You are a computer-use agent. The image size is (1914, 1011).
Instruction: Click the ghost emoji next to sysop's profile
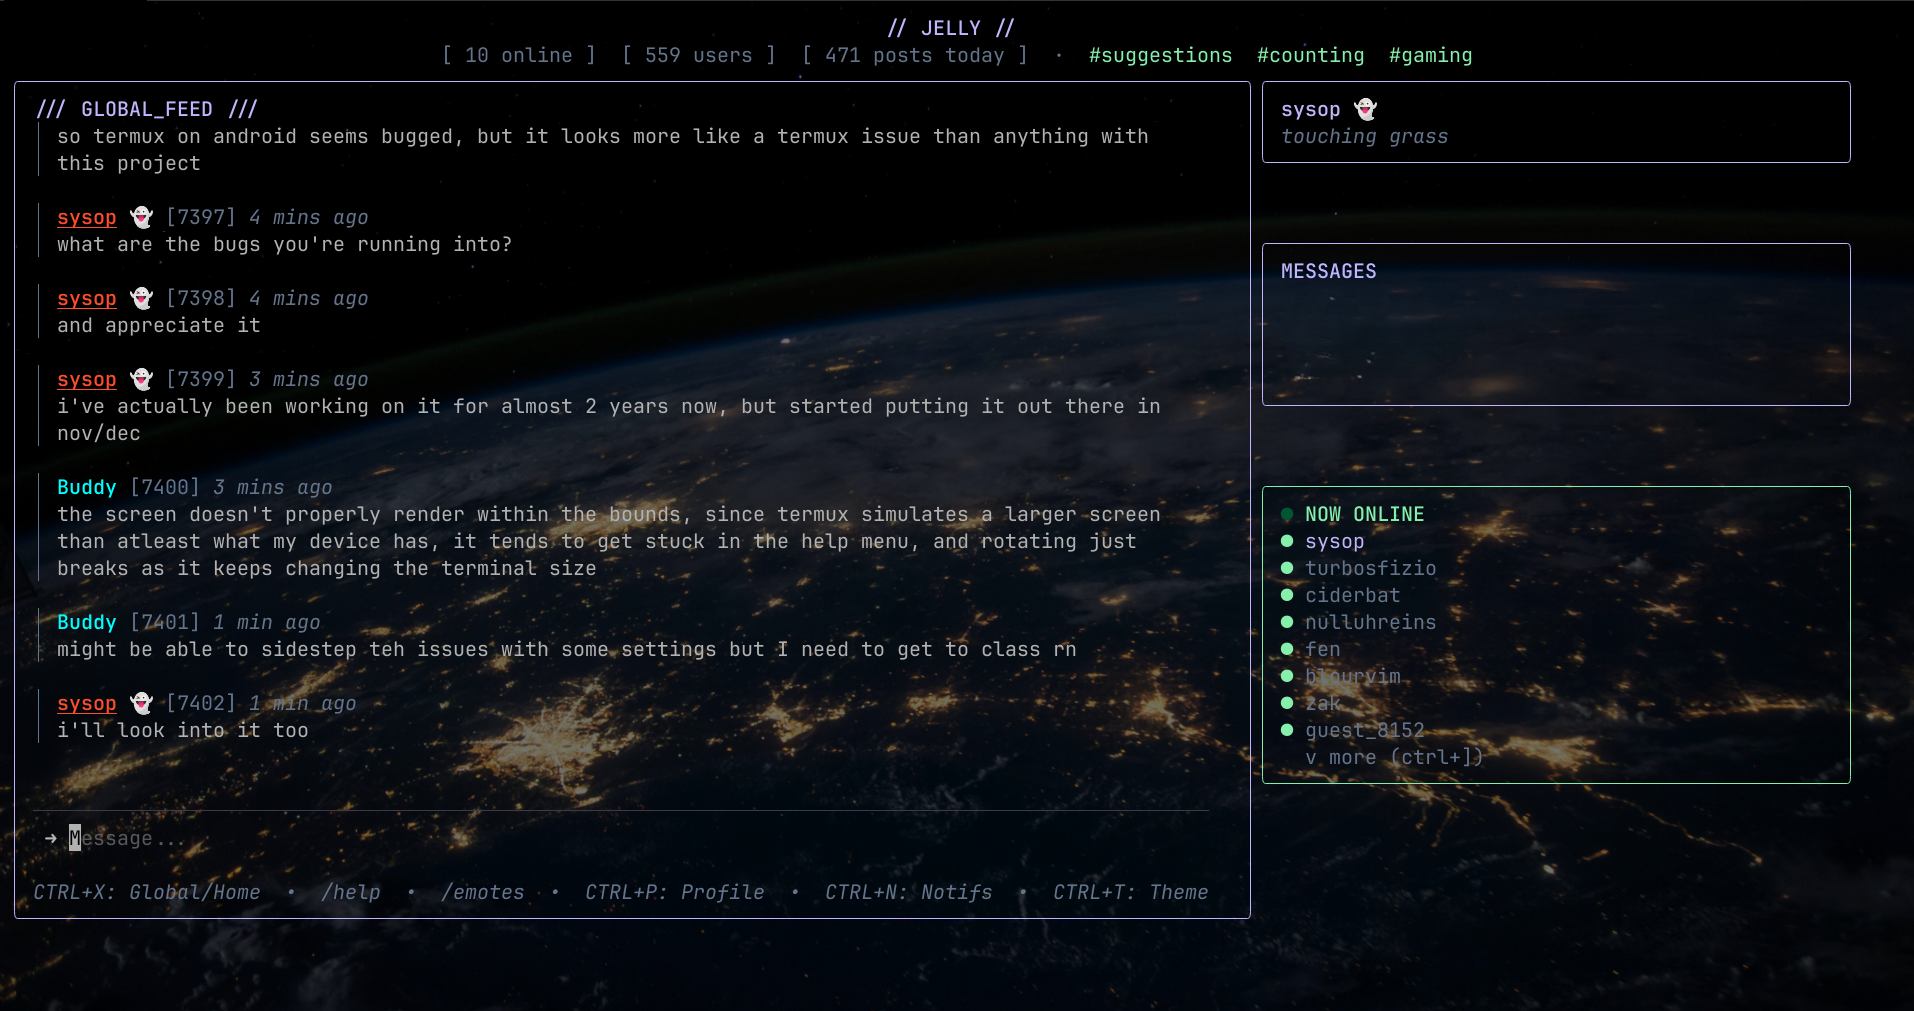click(1365, 109)
